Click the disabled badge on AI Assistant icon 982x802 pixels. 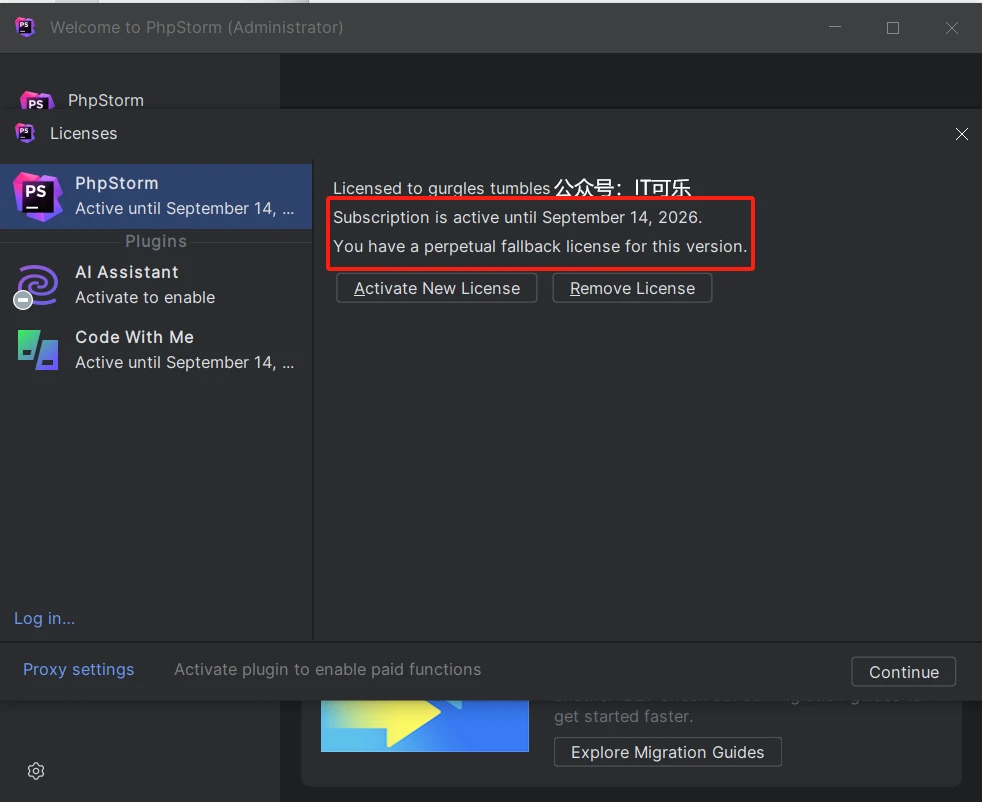pyautogui.click(x=23, y=301)
